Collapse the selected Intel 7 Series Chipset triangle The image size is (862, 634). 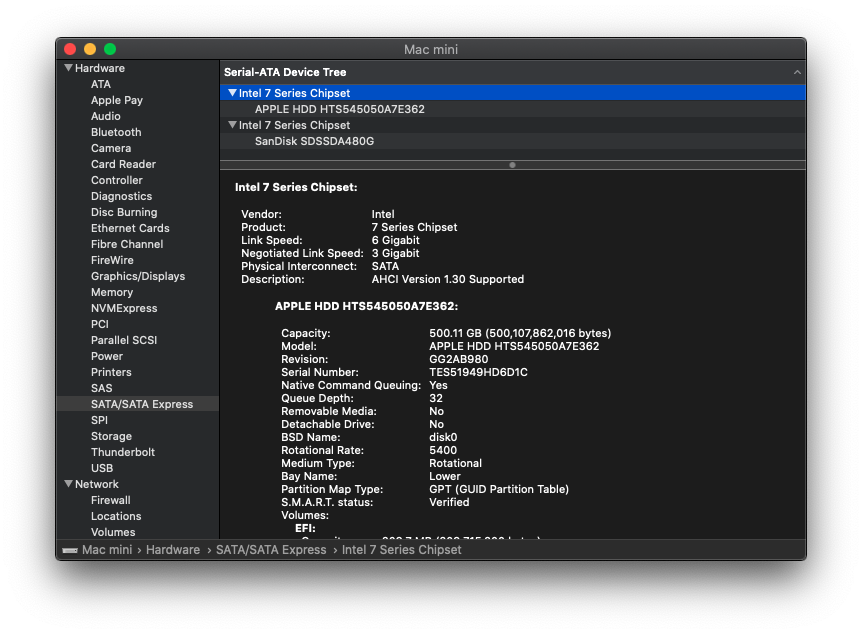(233, 93)
